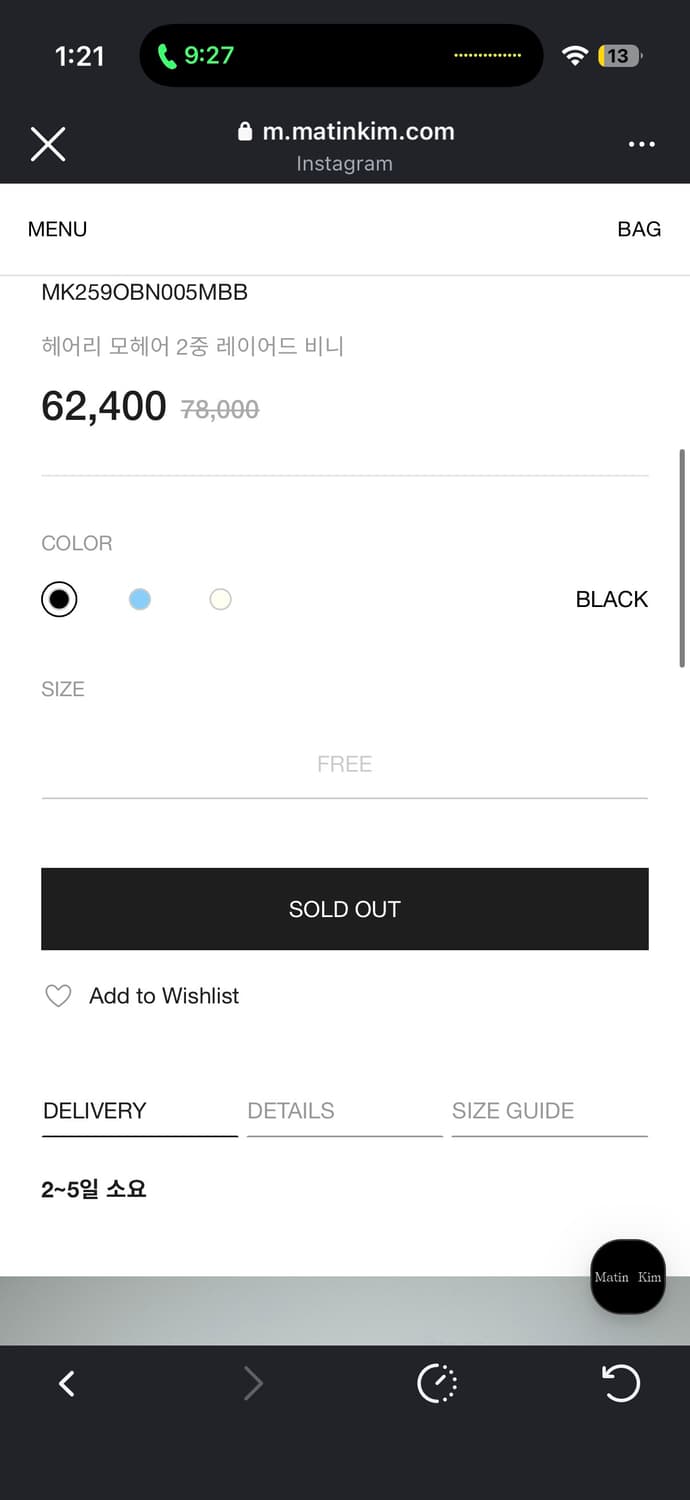Select the DELIVERY tab

point(95,1111)
